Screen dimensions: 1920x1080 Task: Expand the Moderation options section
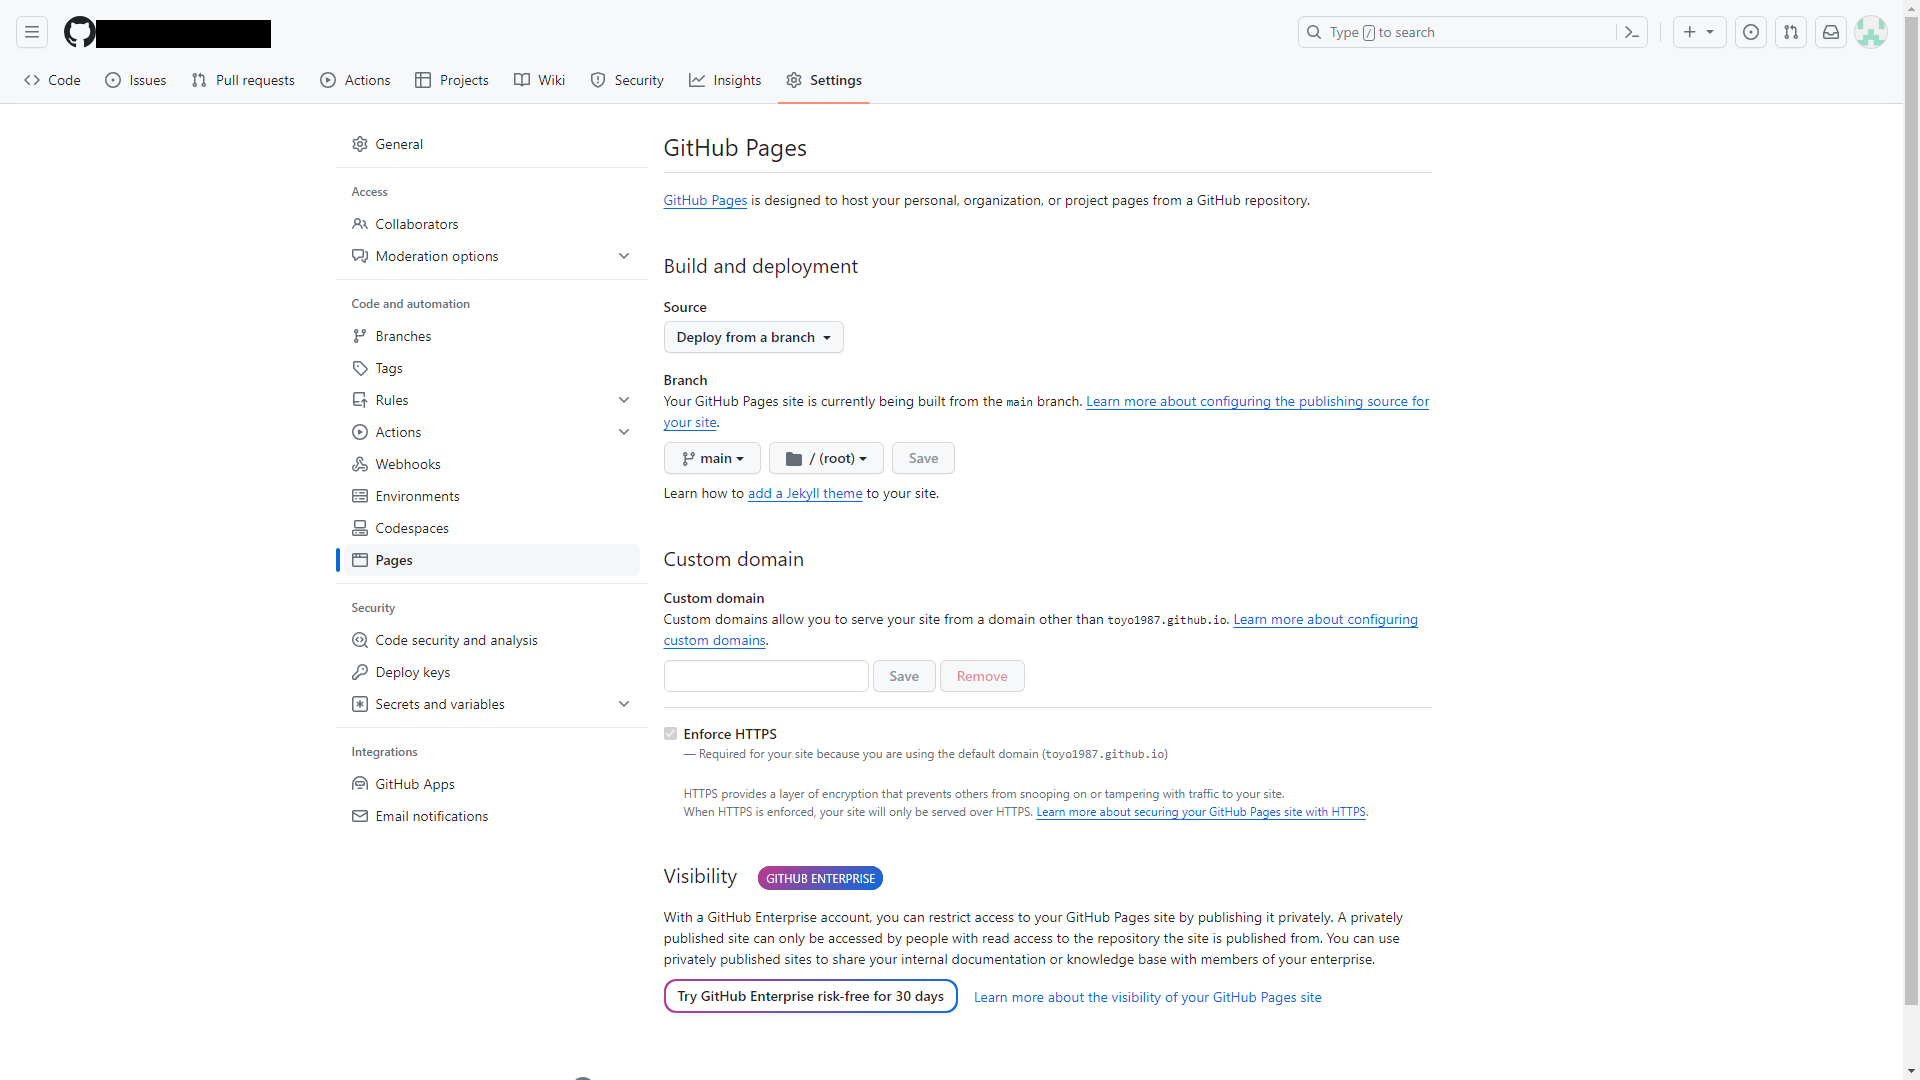(x=436, y=256)
